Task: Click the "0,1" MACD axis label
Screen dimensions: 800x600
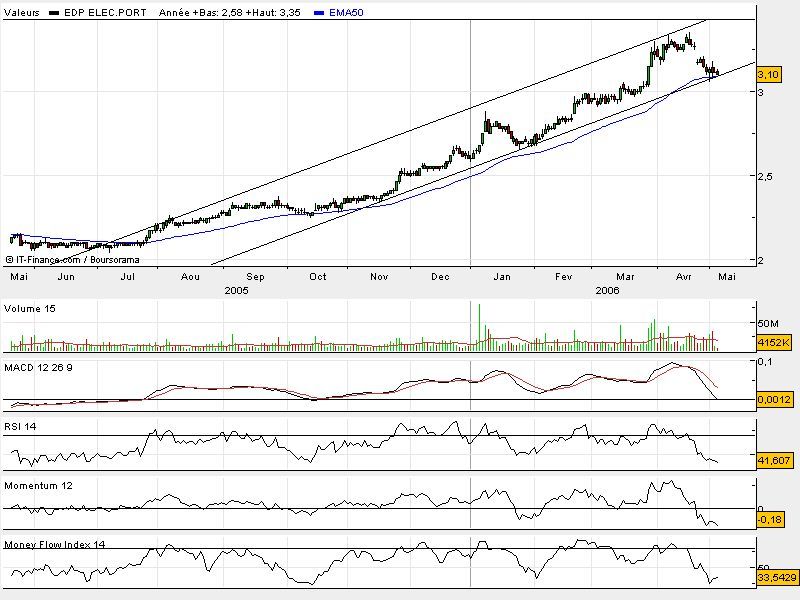Action: click(x=765, y=362)
